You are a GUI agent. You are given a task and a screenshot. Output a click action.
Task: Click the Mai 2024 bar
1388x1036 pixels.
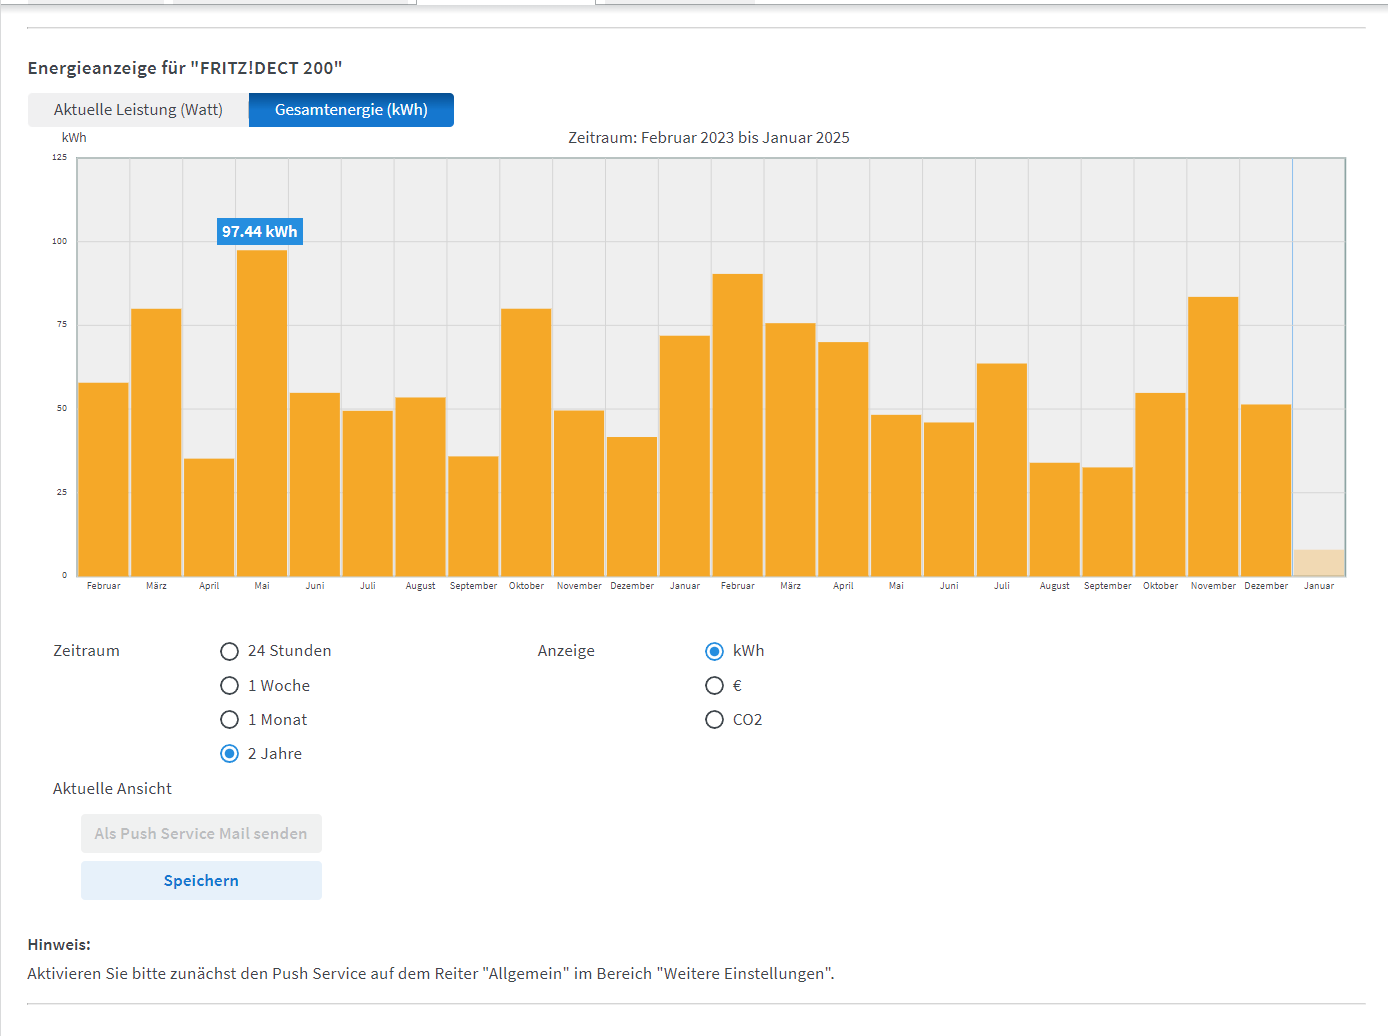pyautogui.click(x=896, y=495)
